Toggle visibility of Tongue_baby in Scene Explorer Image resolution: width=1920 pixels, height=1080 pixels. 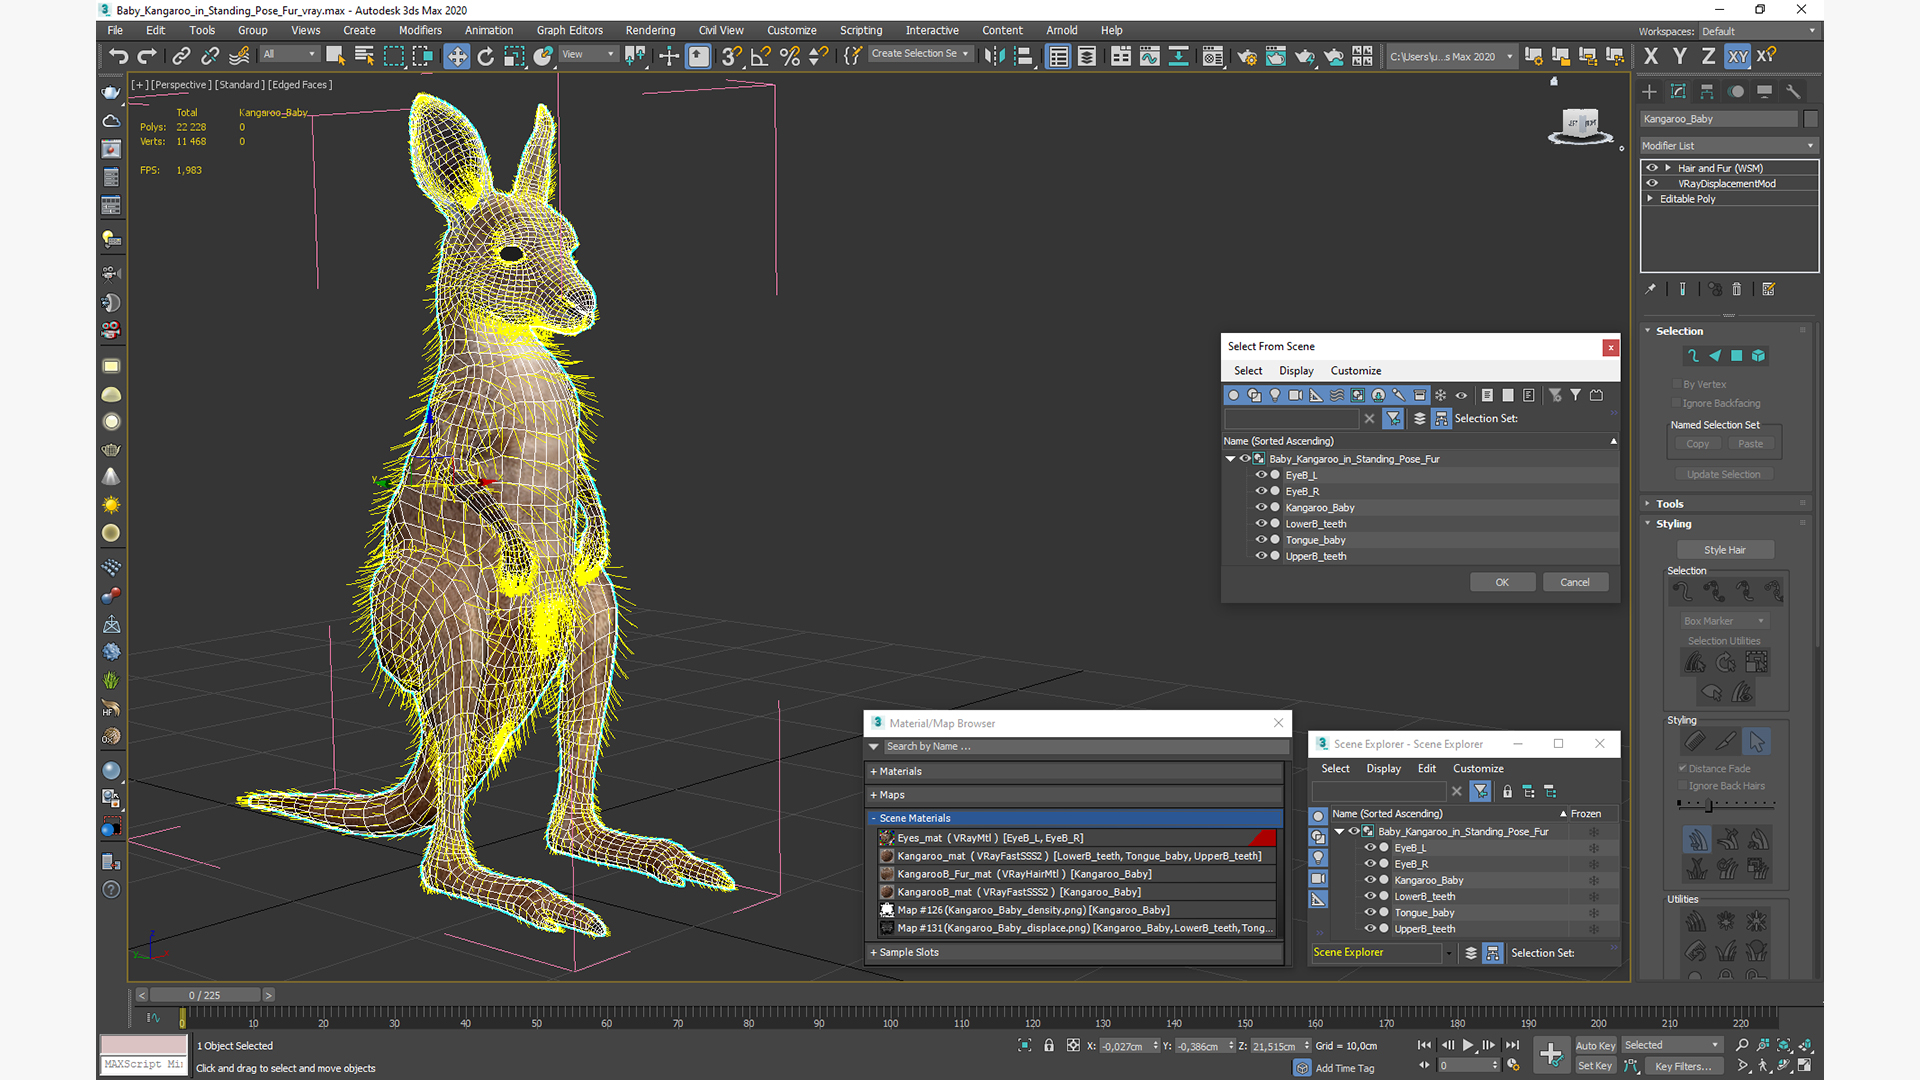click(x=1370, y=913)
